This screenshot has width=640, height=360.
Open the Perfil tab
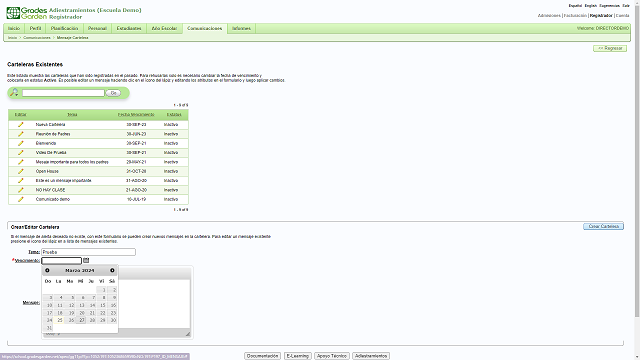point(36,29)
